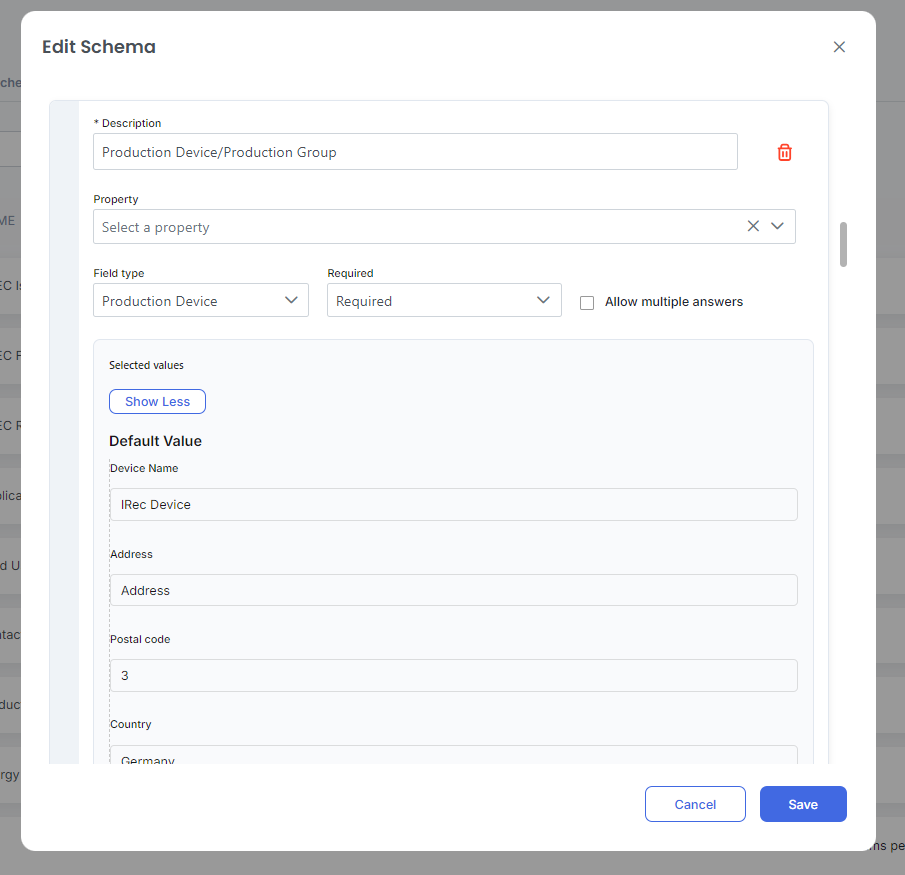Screen dimensions: 905x875
Task: Click the Selected values label
Action: coord(146,365)
